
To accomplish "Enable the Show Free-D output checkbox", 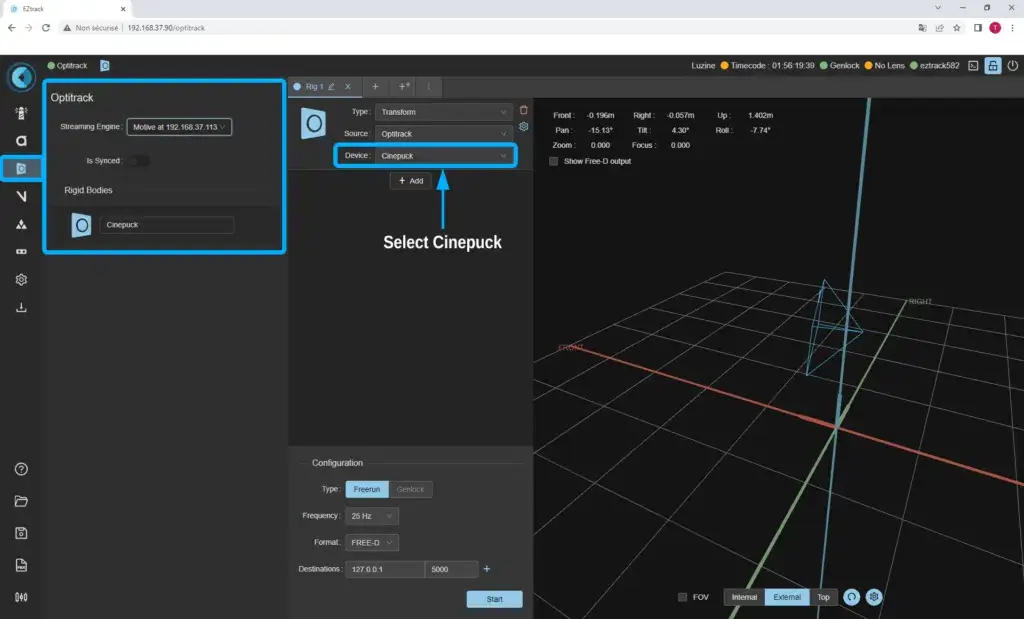I will [554, 161].
